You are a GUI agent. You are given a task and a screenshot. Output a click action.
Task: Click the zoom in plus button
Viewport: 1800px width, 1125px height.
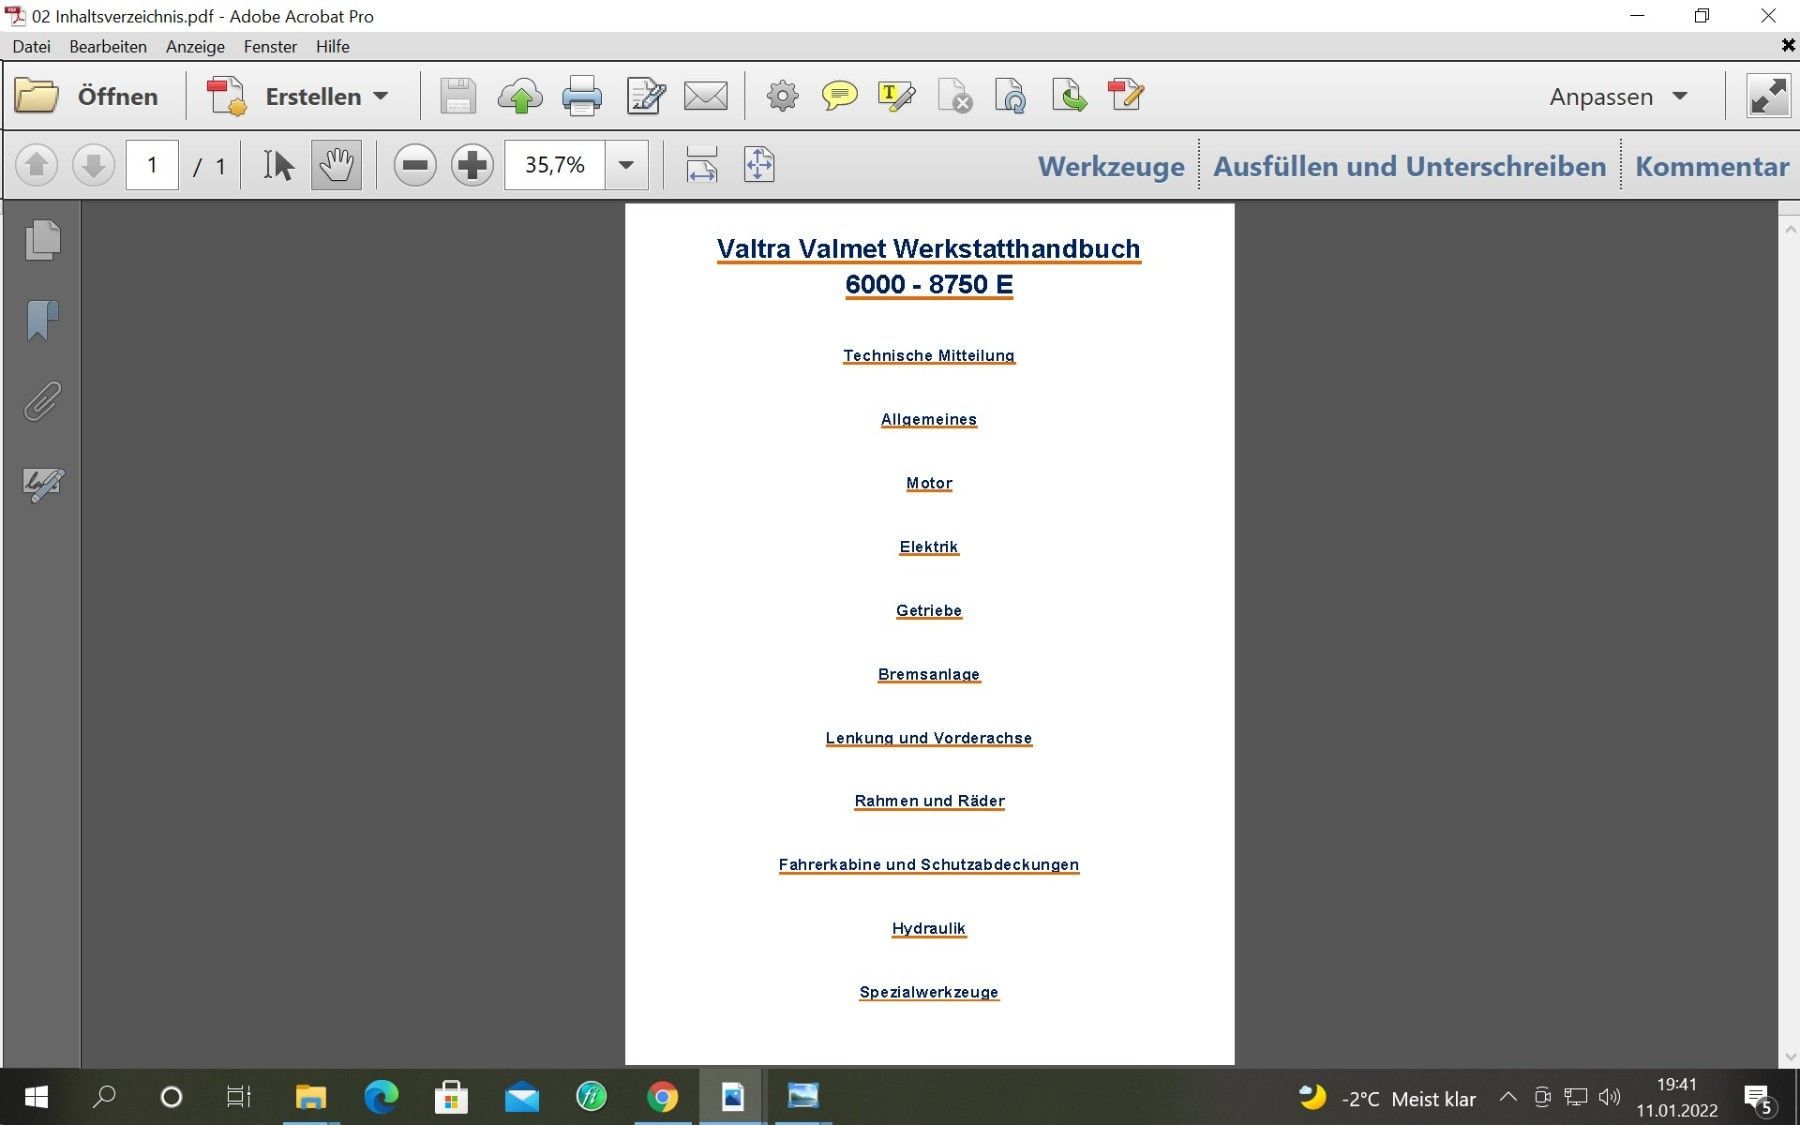click(472, 165)
